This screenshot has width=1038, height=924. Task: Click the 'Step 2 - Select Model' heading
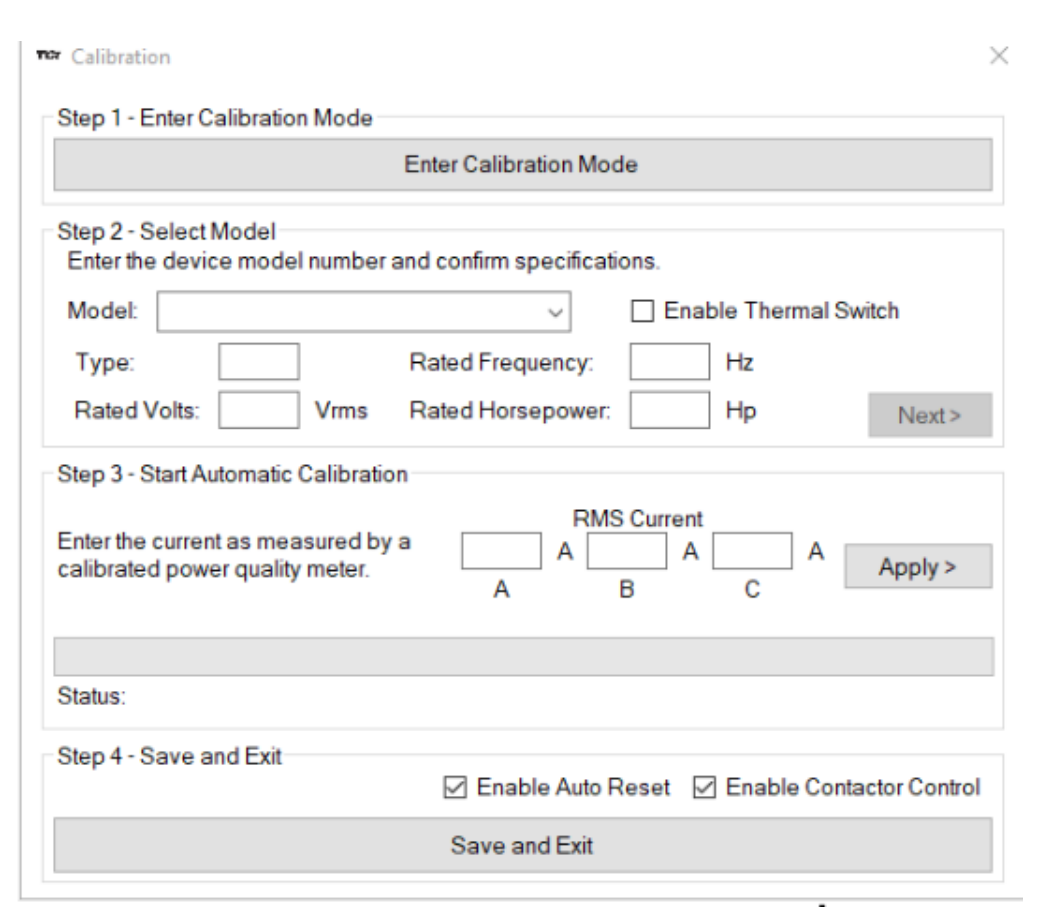(x=166, y=232)
